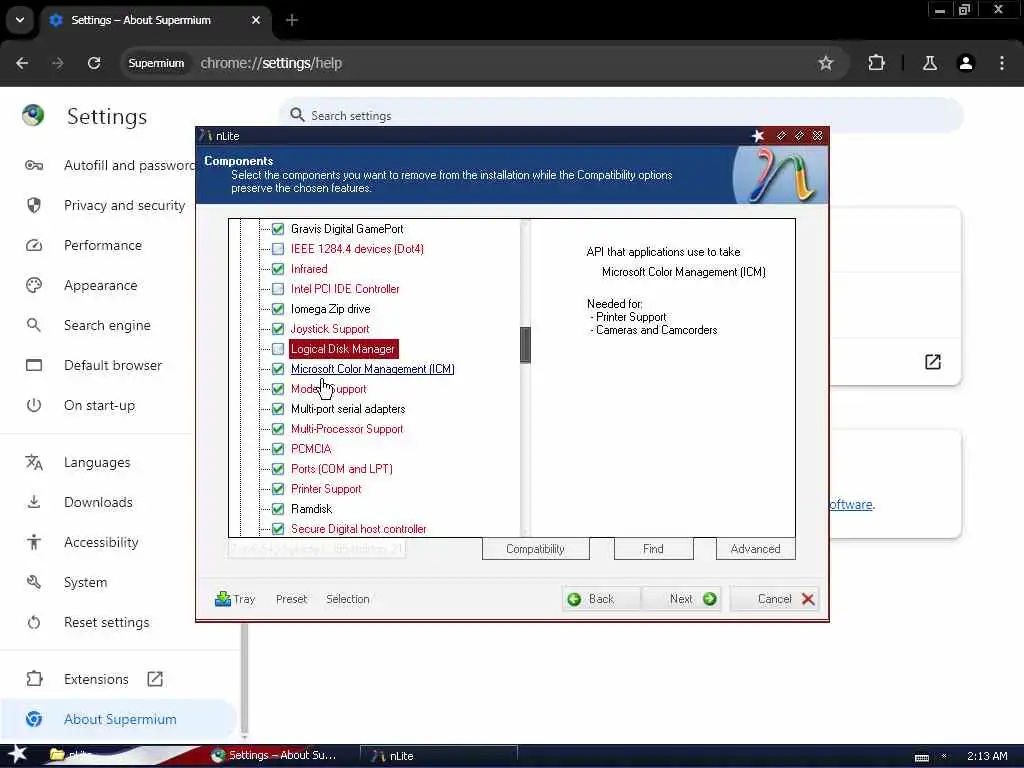Click the Appearance palette icon

click(x=34, y=285)
